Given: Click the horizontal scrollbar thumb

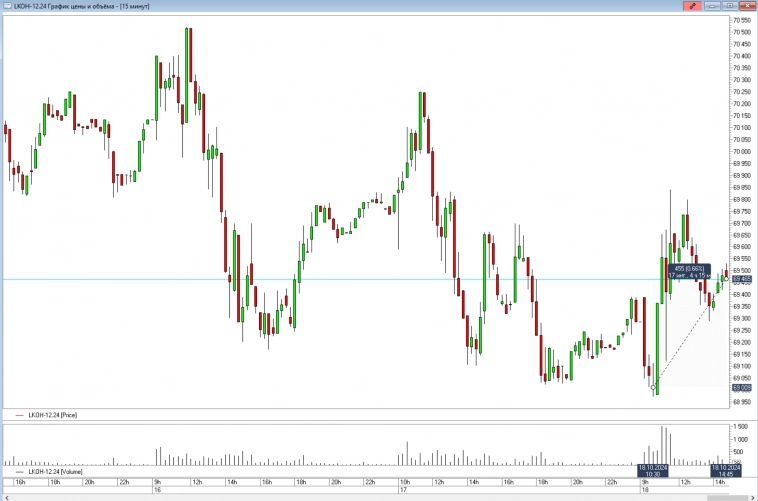Looking at the screenshot, I should tap(727, 498).
